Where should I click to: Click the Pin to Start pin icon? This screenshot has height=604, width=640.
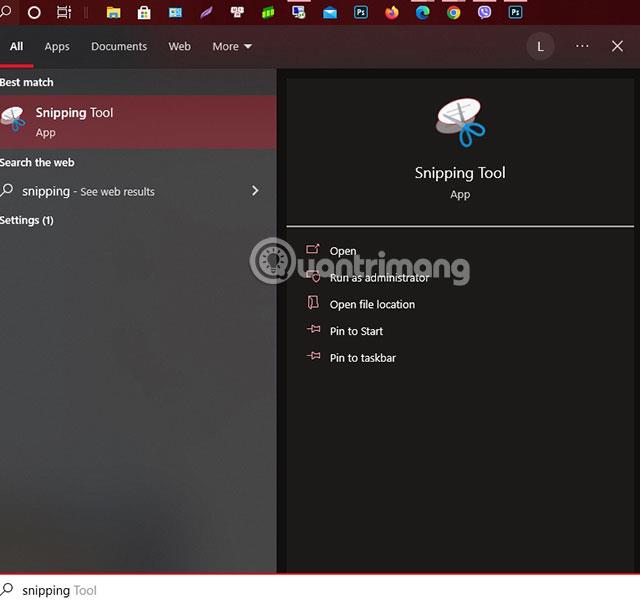[x=313, y=329]
